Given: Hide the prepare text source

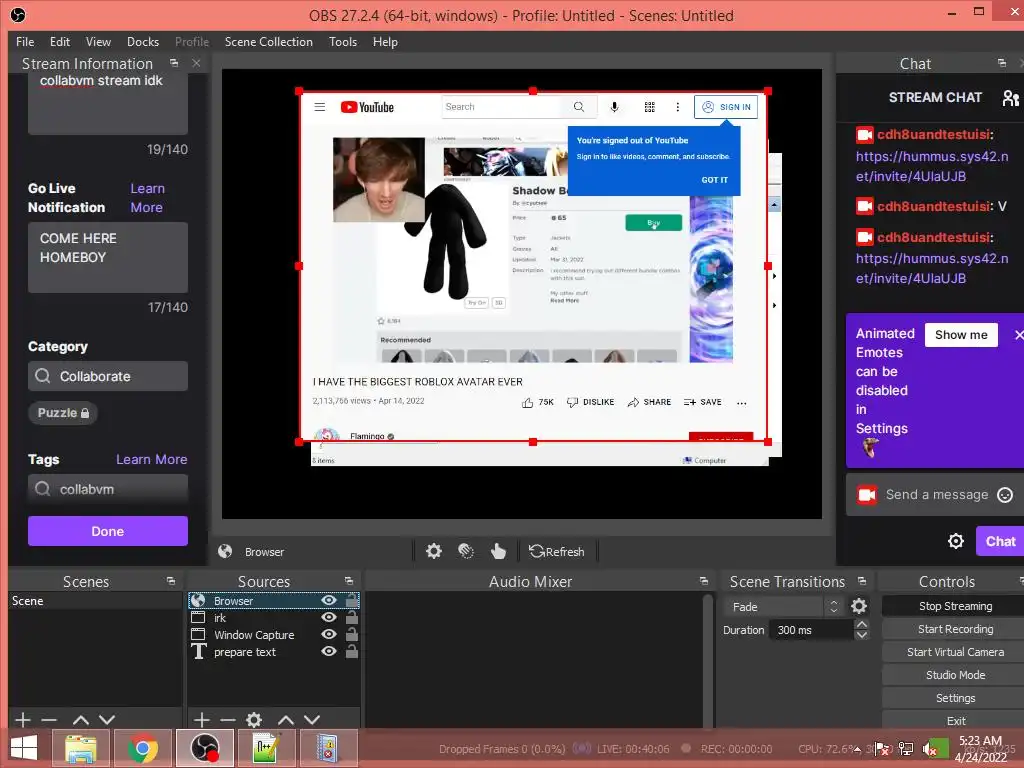Looking at the screenshot, I should (x=329, y=651).
